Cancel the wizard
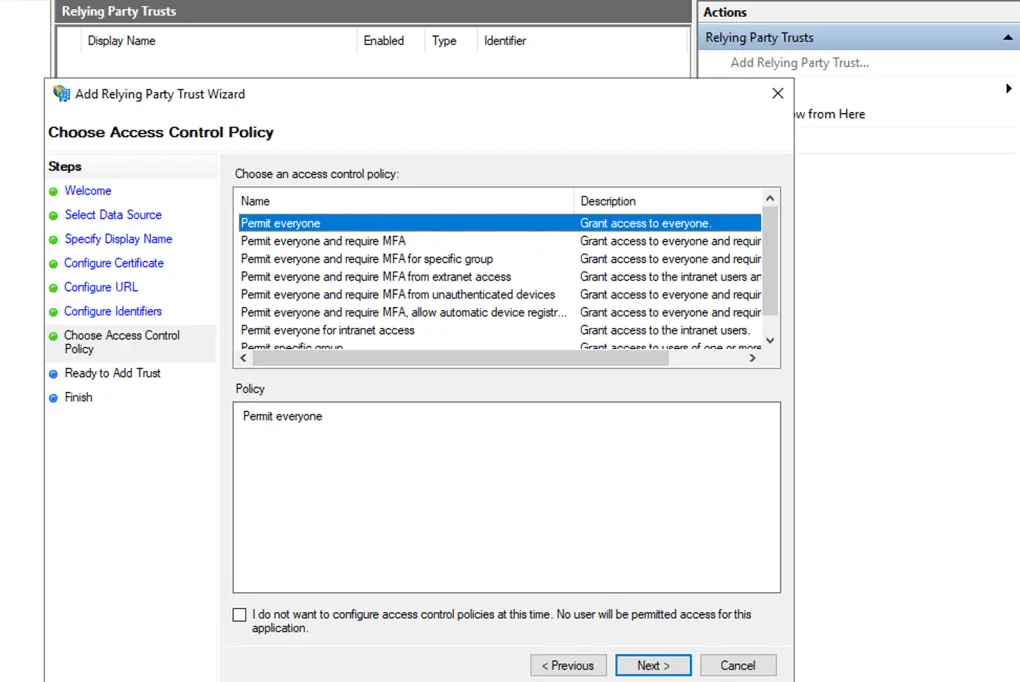 coord(737,665)
